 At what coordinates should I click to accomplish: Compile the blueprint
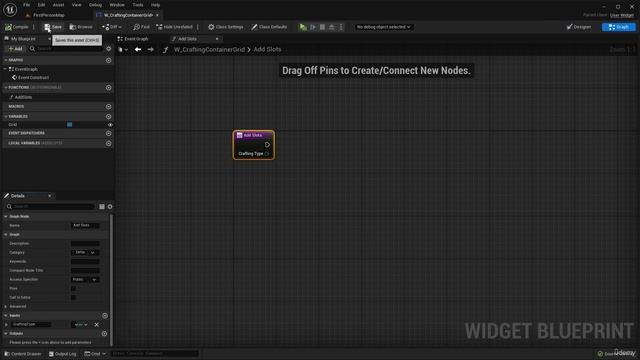coord(17,27)
